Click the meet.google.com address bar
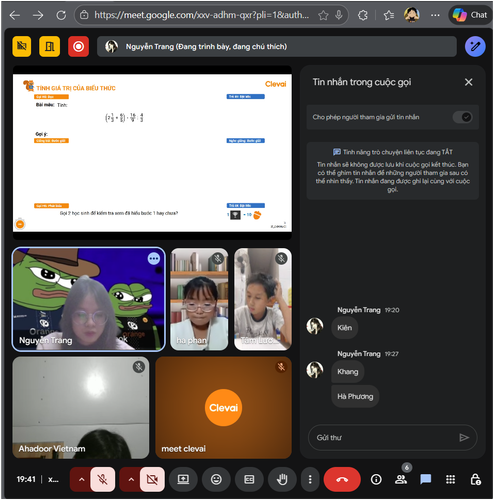Screen dimensions: 494x500 click(x=201, y=15)
